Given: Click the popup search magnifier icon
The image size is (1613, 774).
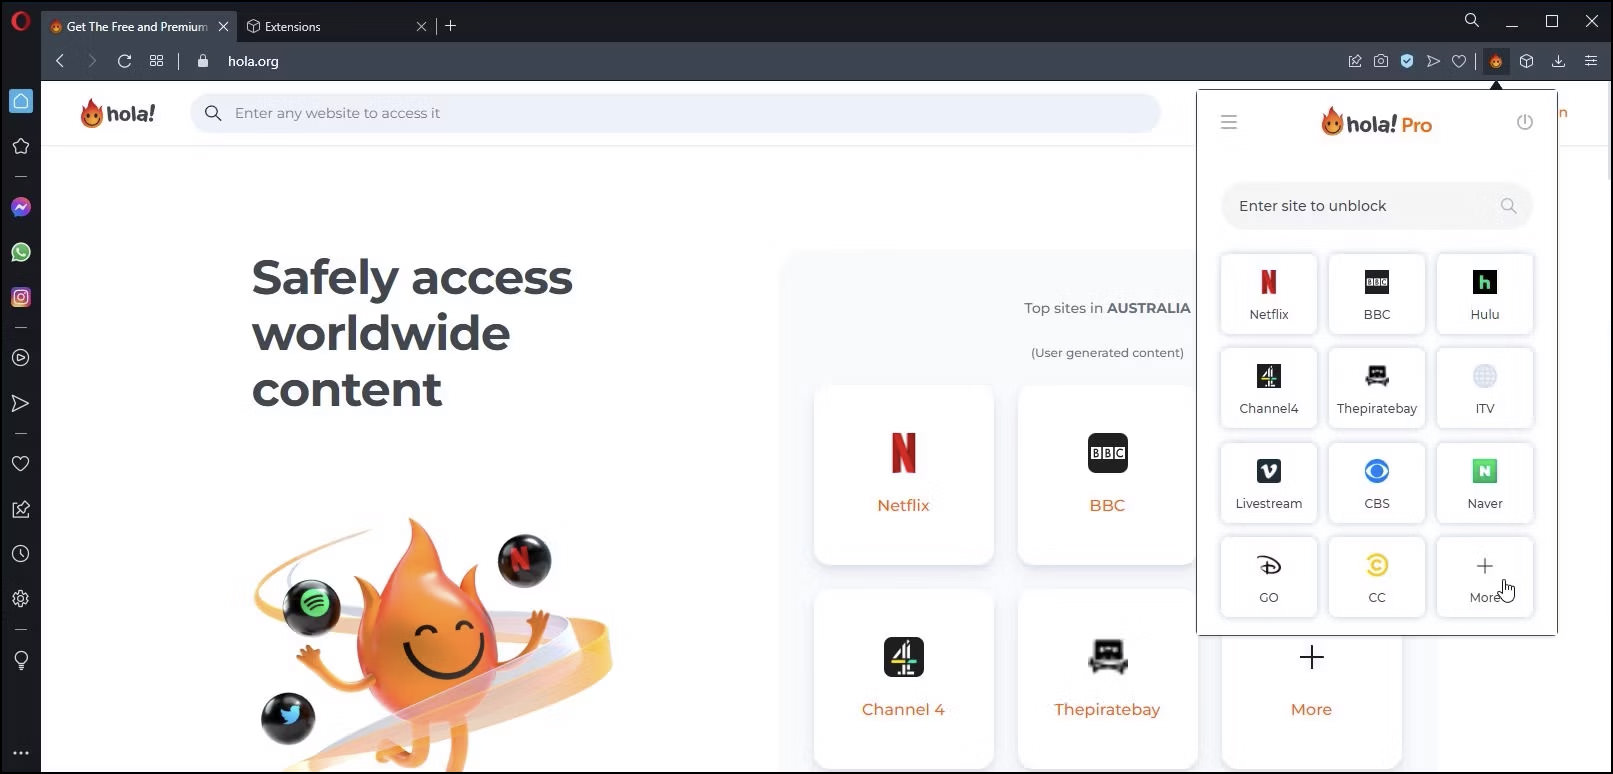Looking at the screenshot, I should point(1508,206).
